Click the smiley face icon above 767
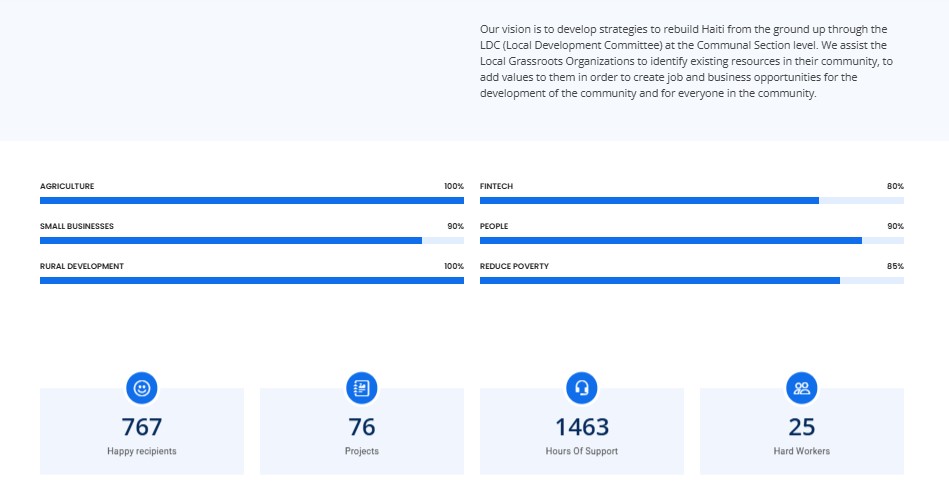This screenshot has height=501, width=949. click(142, 388)
